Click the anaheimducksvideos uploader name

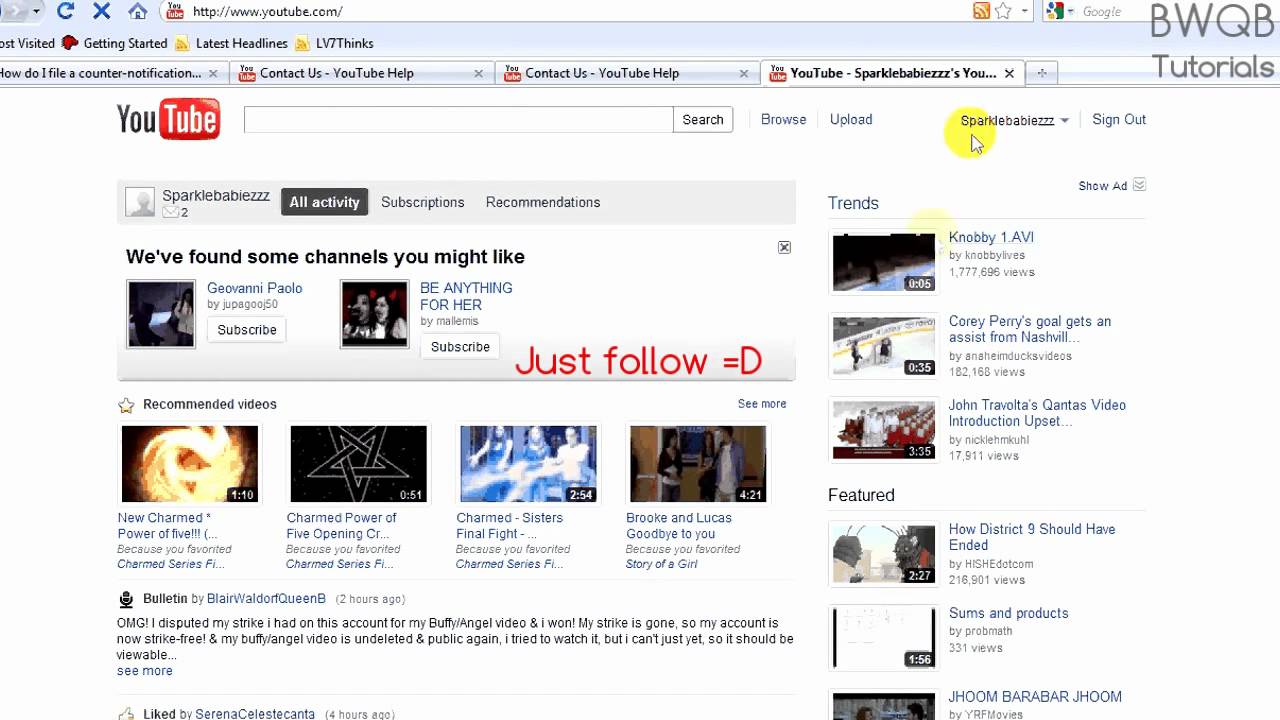tap(1017, 356)
